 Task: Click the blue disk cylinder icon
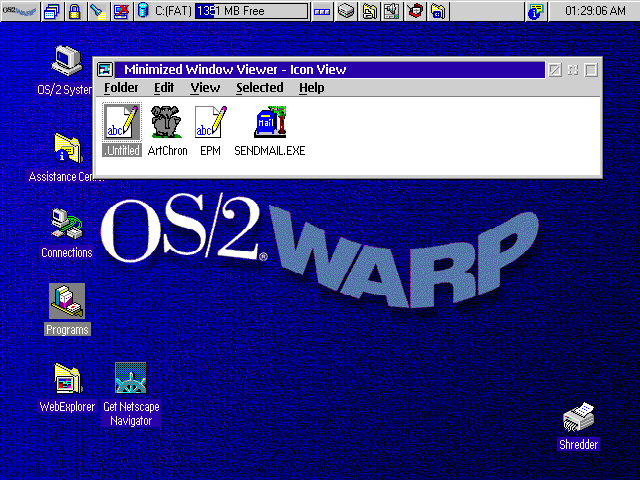click(143, 11)
